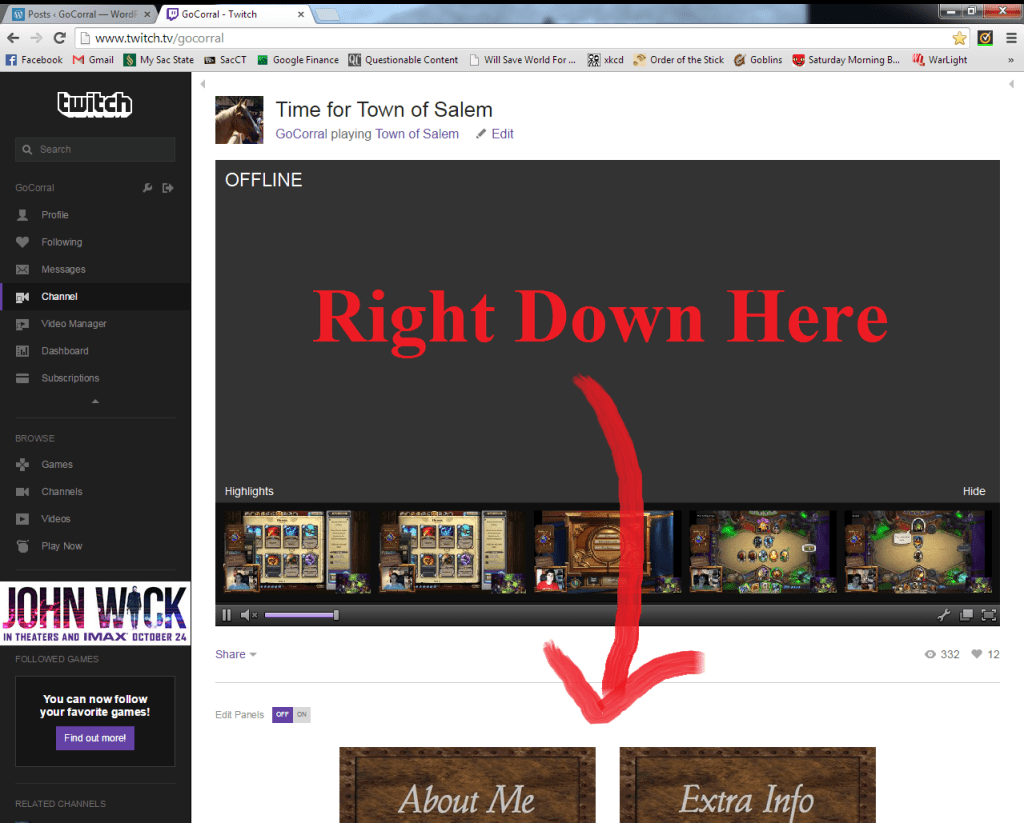Click the Find out more! button
The image size is (1024, 823).
[x=95, y=738]
